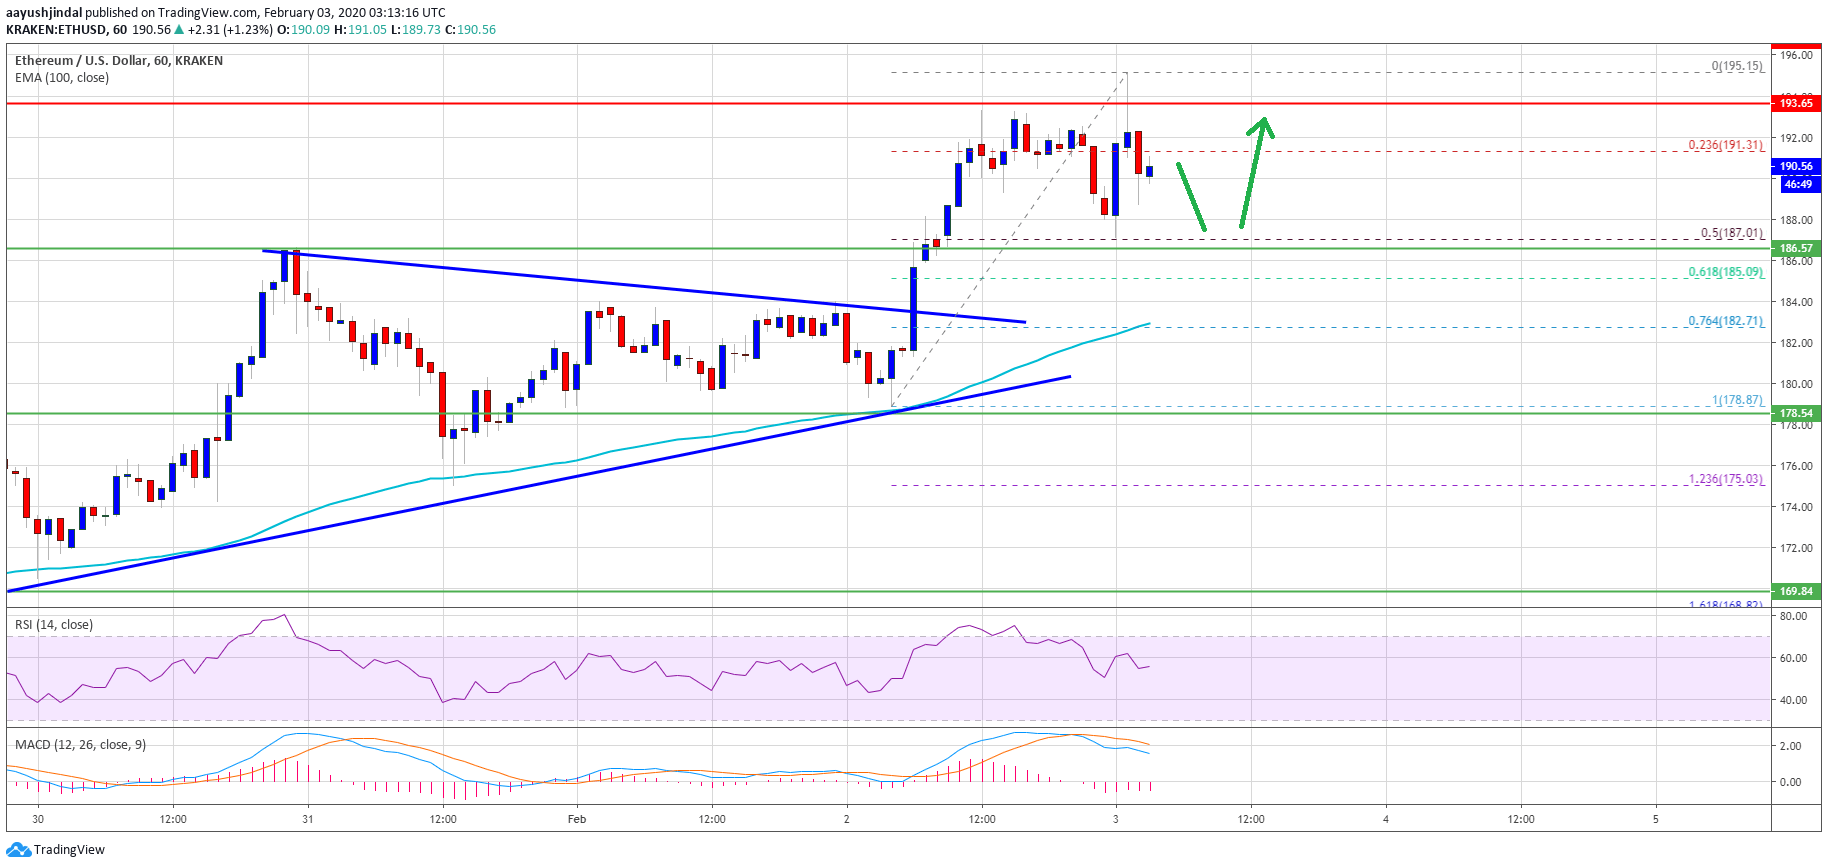Click the C:190.56 close value in header
The height and width of the screenshot is (868, 1828).
470,30
